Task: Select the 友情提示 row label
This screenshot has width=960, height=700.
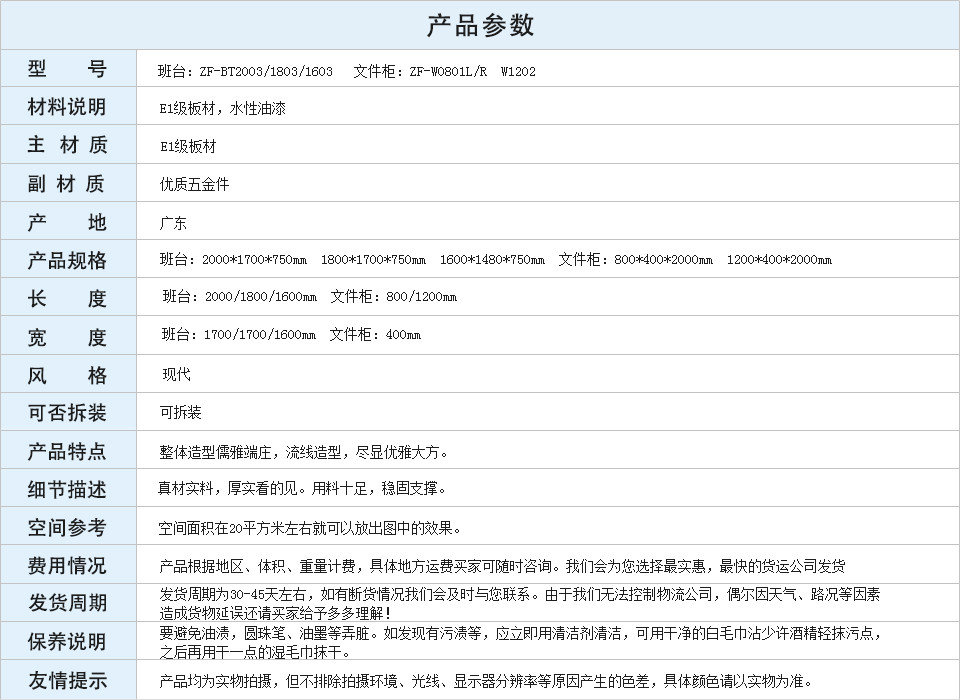Action: (67, 680)
